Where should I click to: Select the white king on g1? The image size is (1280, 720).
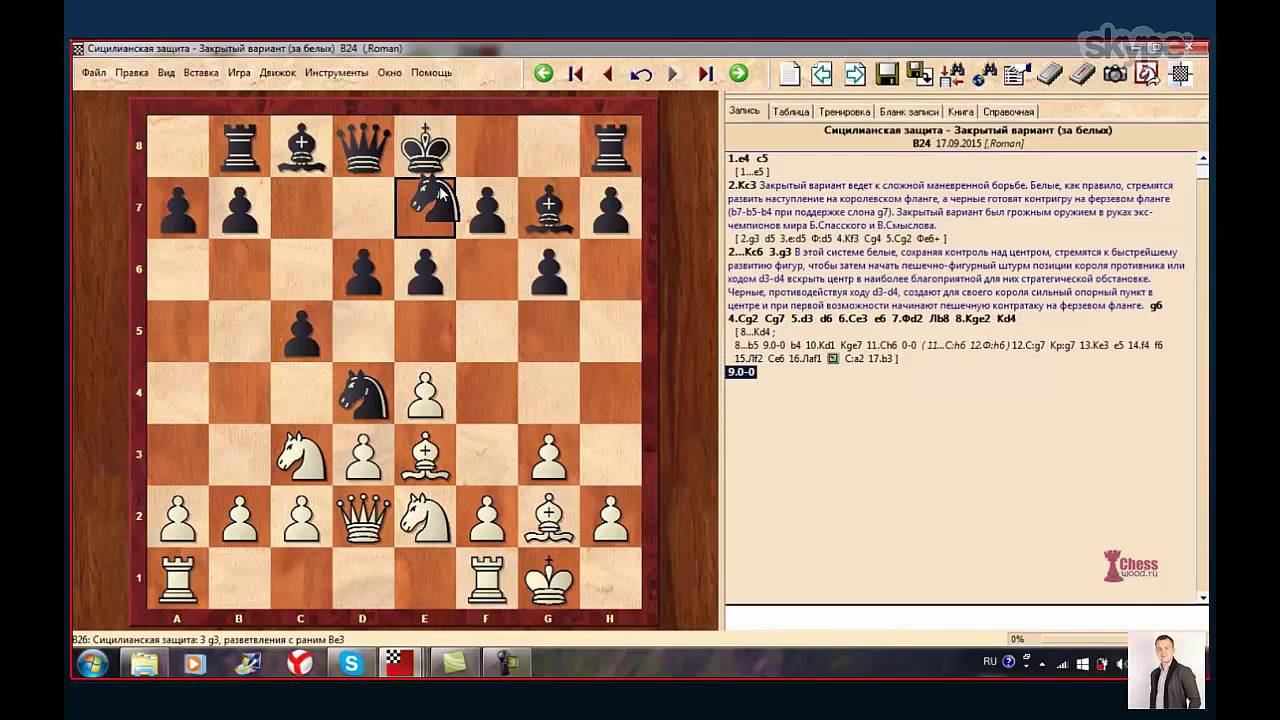(548, 578)
